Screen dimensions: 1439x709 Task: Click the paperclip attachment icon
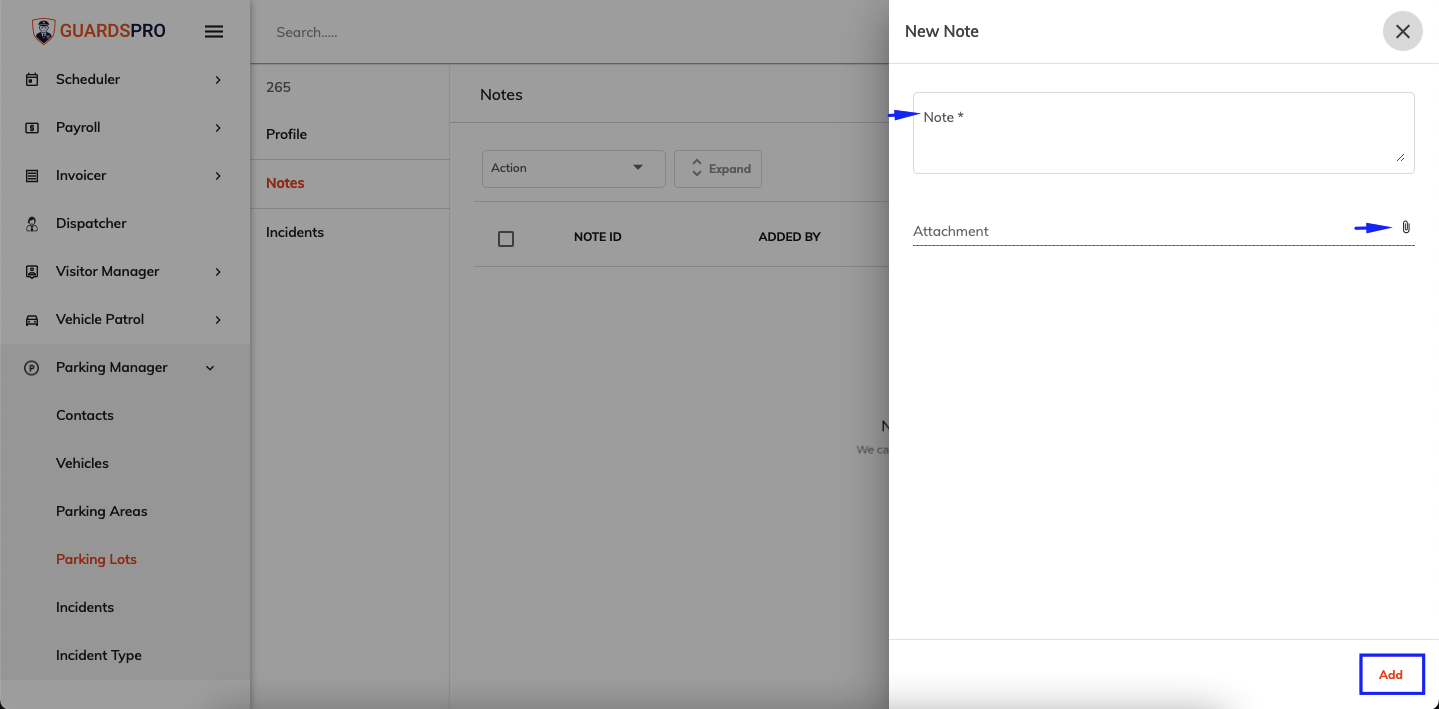[x=1406, y=228]
